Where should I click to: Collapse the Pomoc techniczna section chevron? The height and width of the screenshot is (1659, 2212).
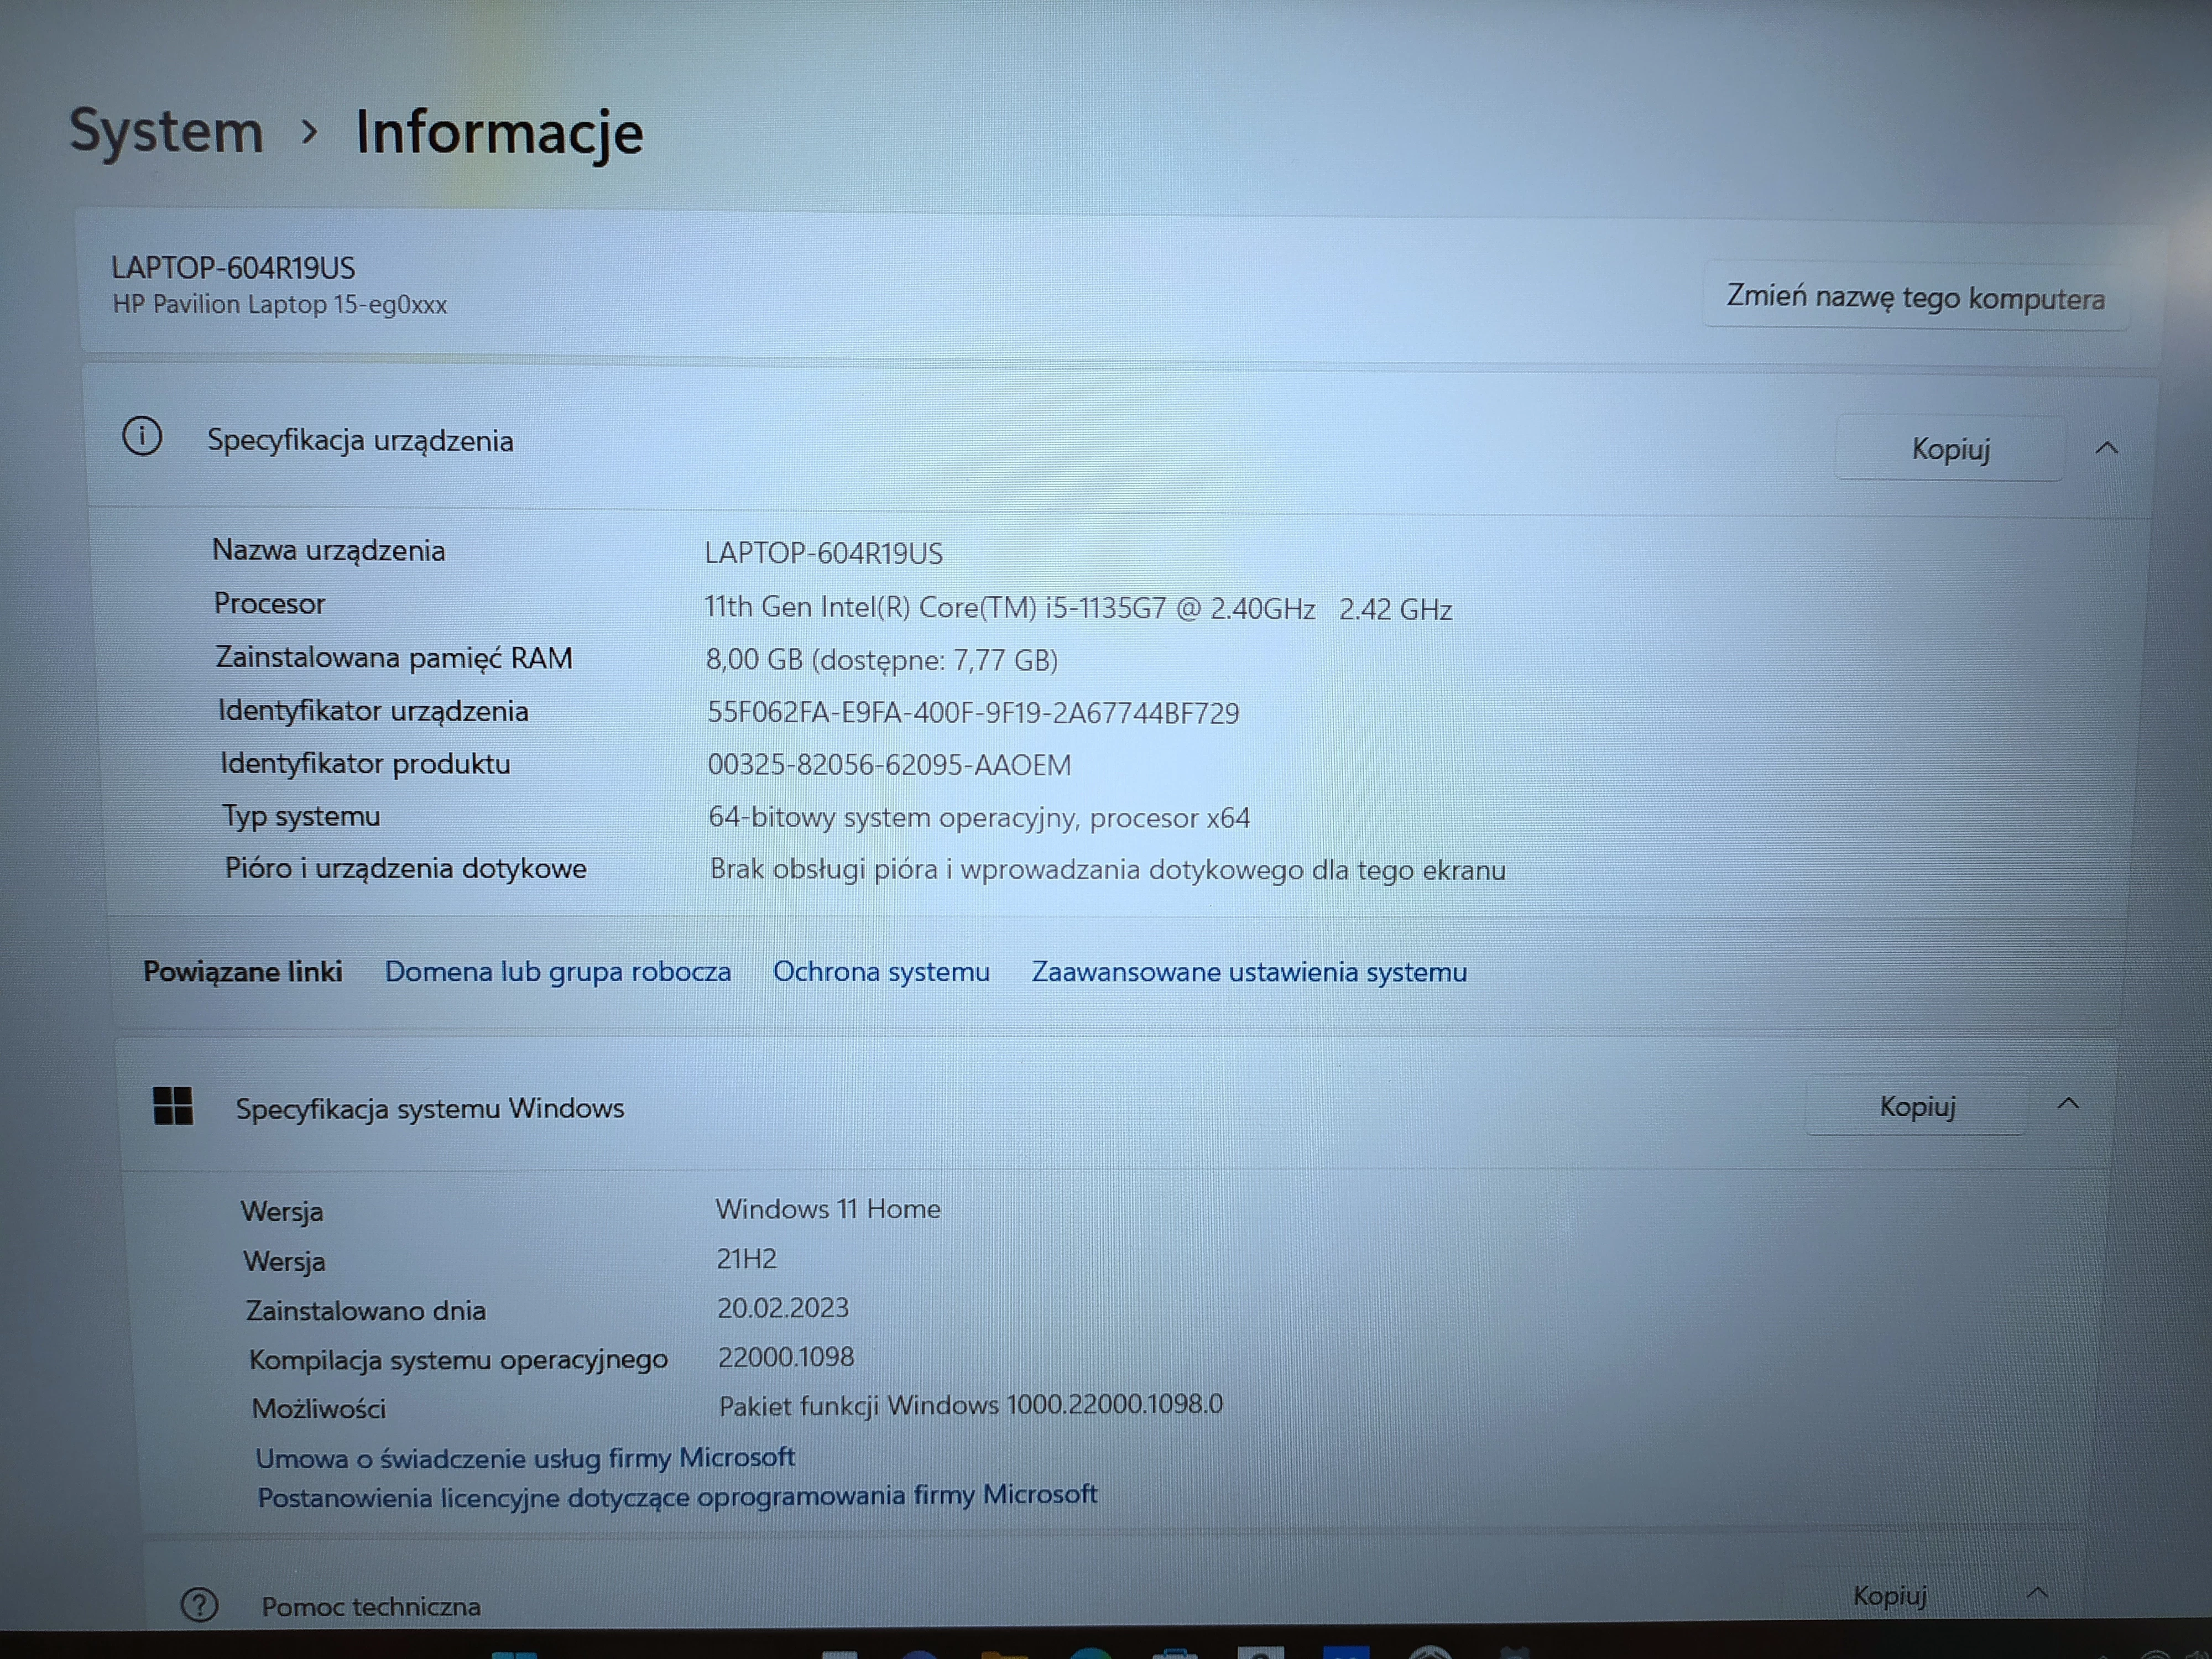(x=2037, y=1593)
